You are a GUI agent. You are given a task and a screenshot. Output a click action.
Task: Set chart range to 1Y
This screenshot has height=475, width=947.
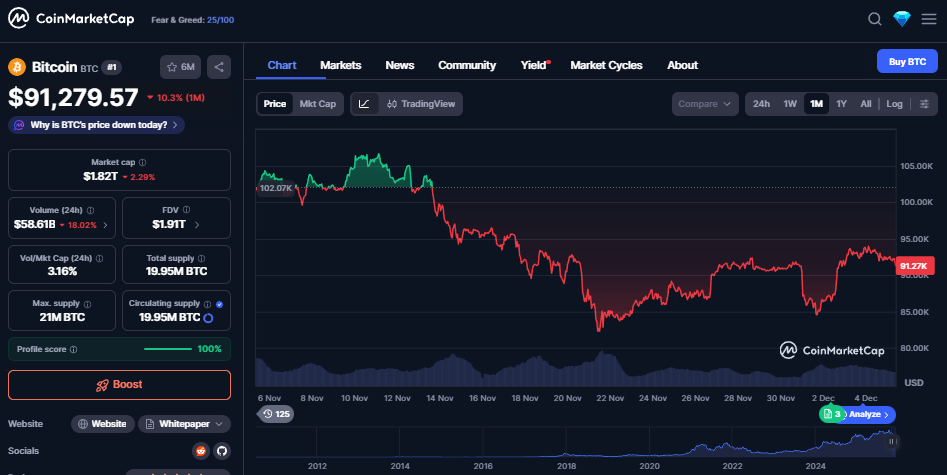tap(841, 104)
